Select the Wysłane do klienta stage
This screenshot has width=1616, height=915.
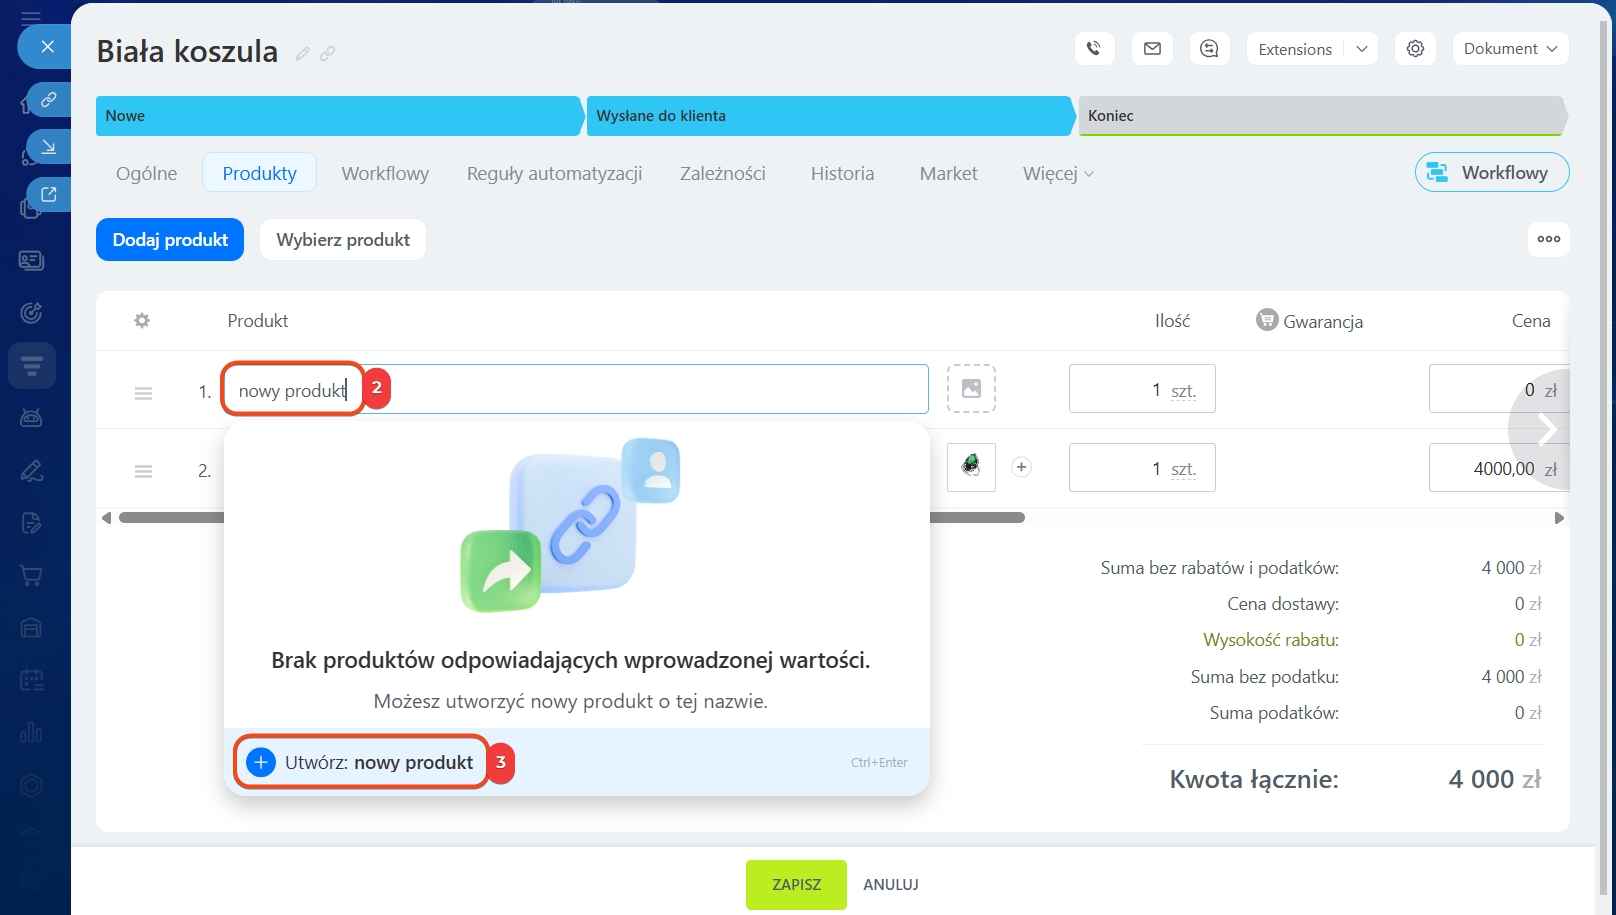830,116
